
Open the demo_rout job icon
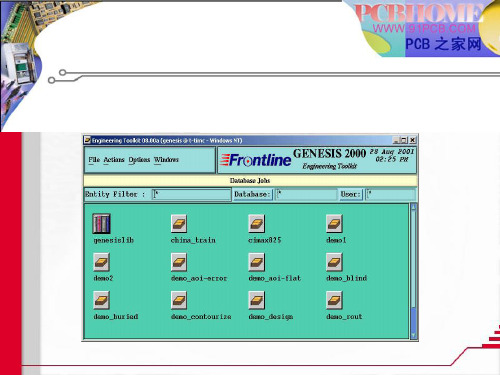pos(334,300)
